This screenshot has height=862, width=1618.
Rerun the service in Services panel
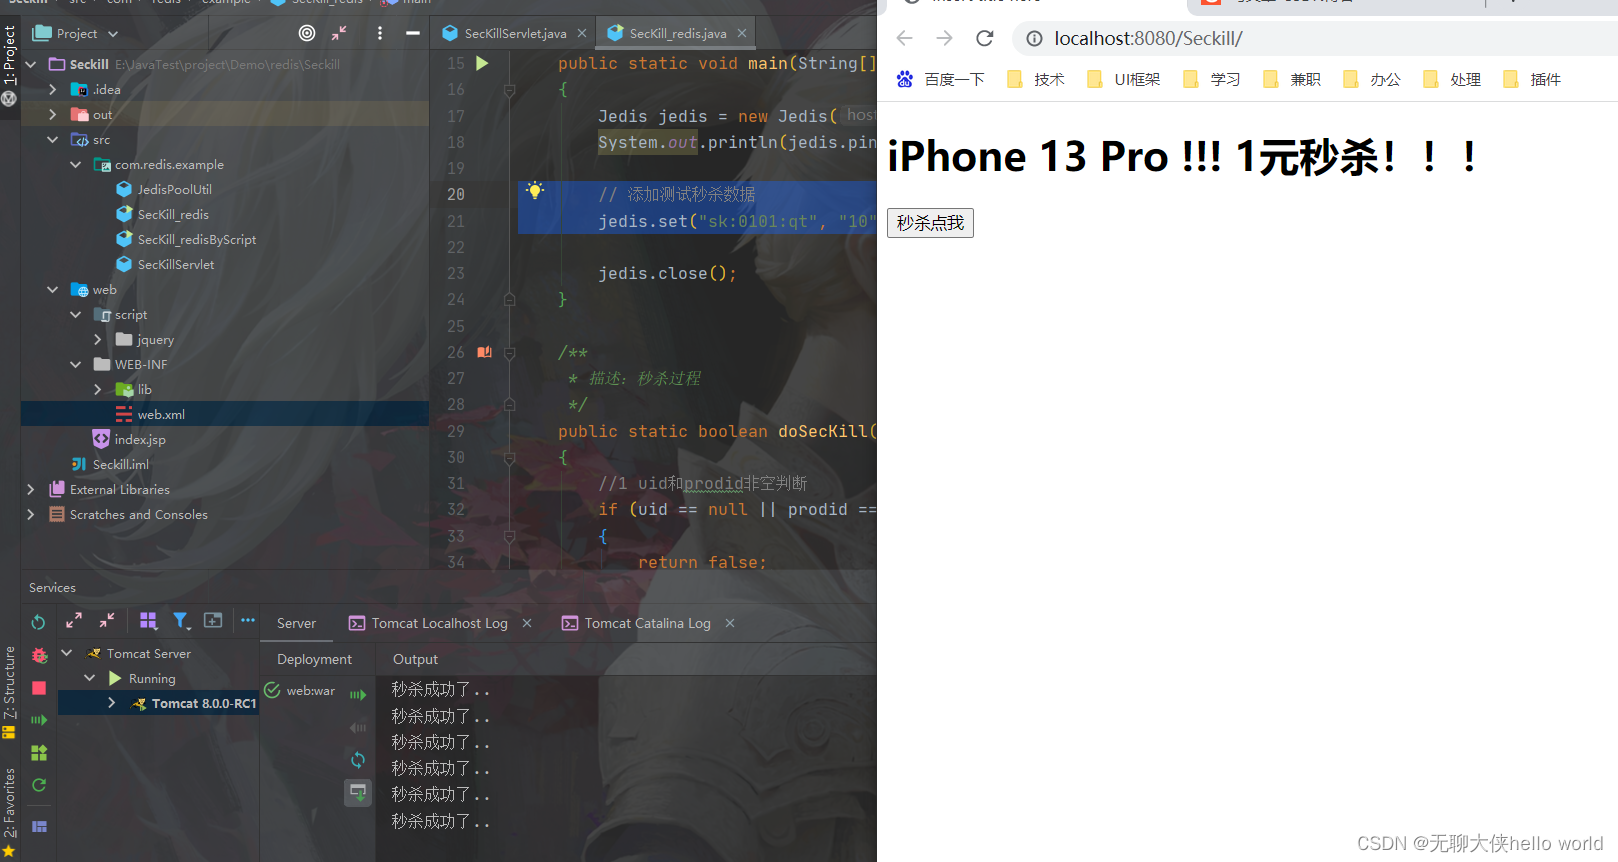click(x=38, y=622)
